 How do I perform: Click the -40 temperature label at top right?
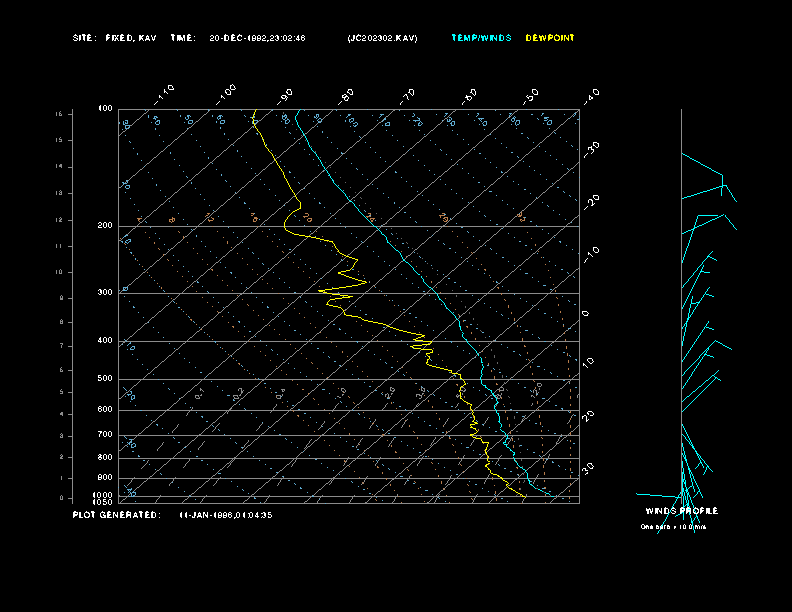[591, 95]
